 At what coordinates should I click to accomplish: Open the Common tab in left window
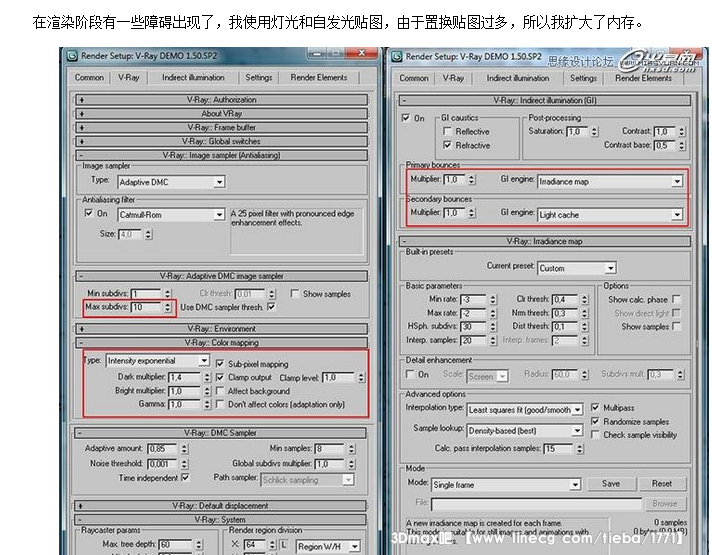pyautogui.click(x=89, y=78)
